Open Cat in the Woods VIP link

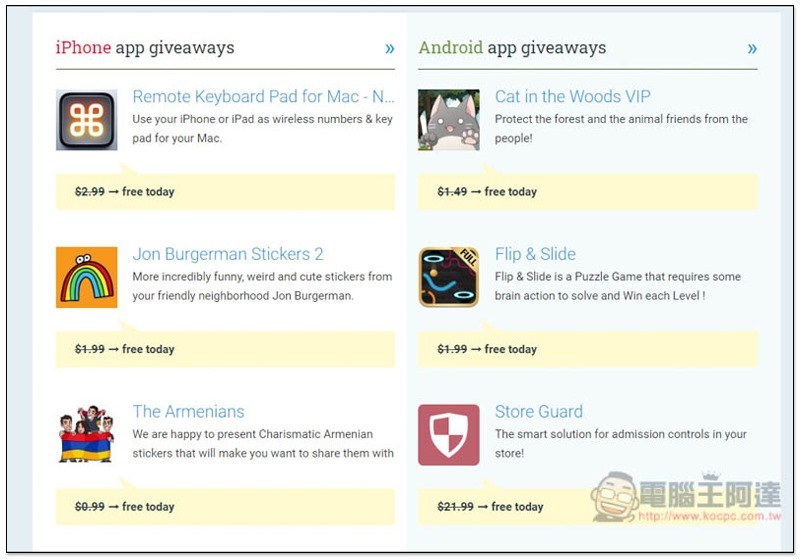tap(572, 96)
